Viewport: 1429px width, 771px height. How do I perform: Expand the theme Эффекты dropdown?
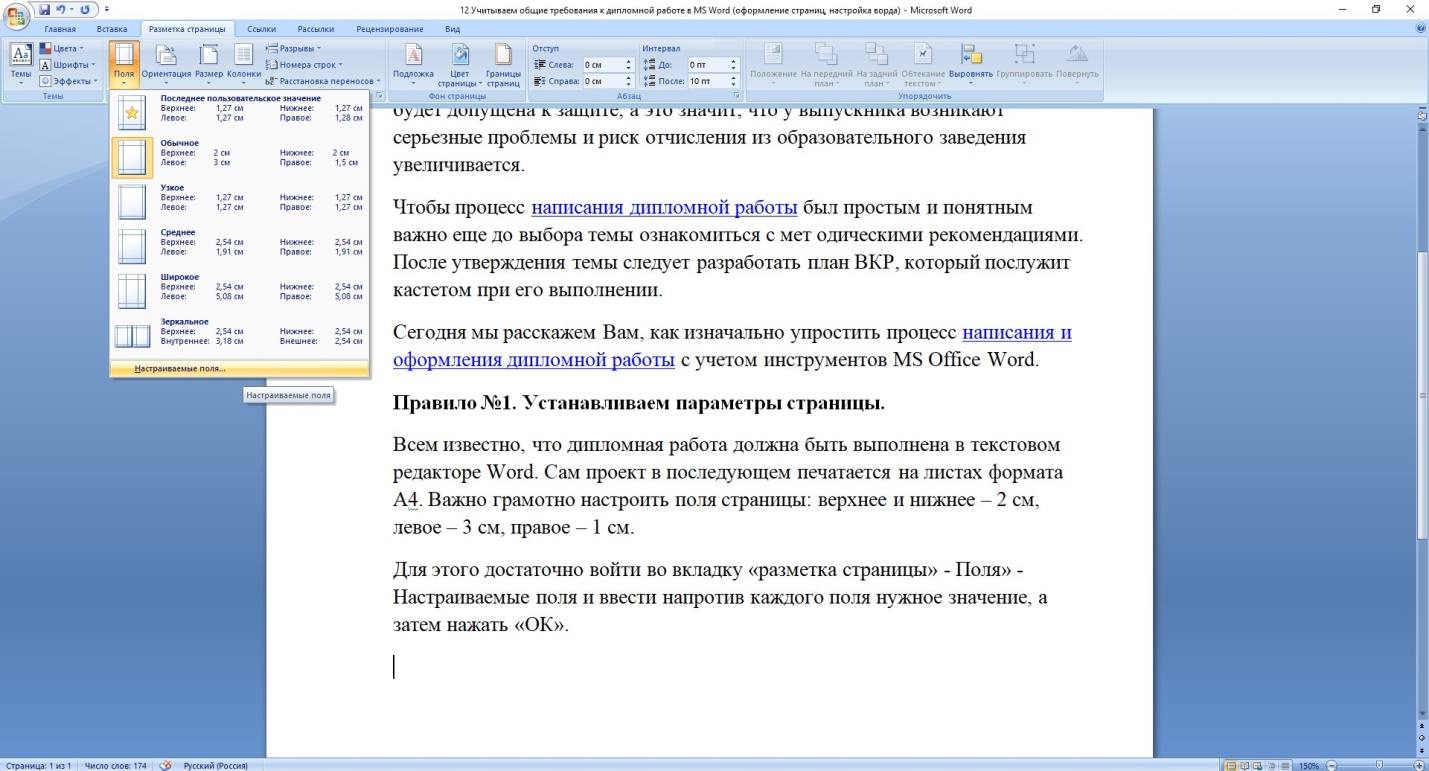click(x=69, y=81)
